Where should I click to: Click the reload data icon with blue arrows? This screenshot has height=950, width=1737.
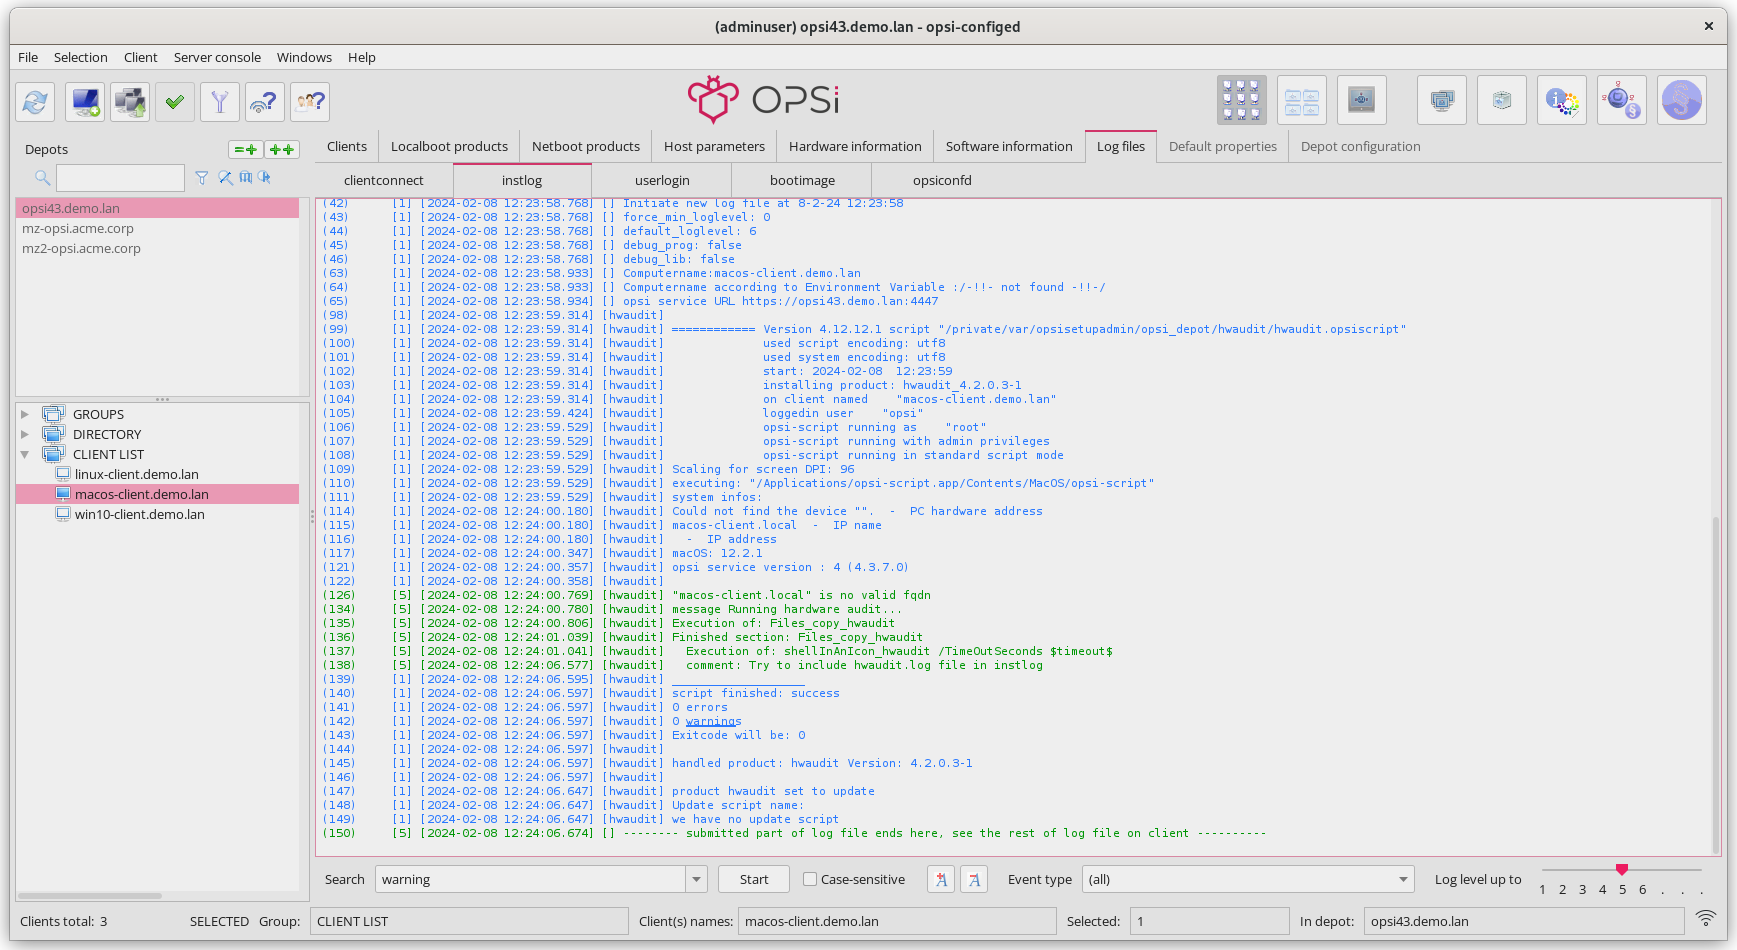[35, 101]
